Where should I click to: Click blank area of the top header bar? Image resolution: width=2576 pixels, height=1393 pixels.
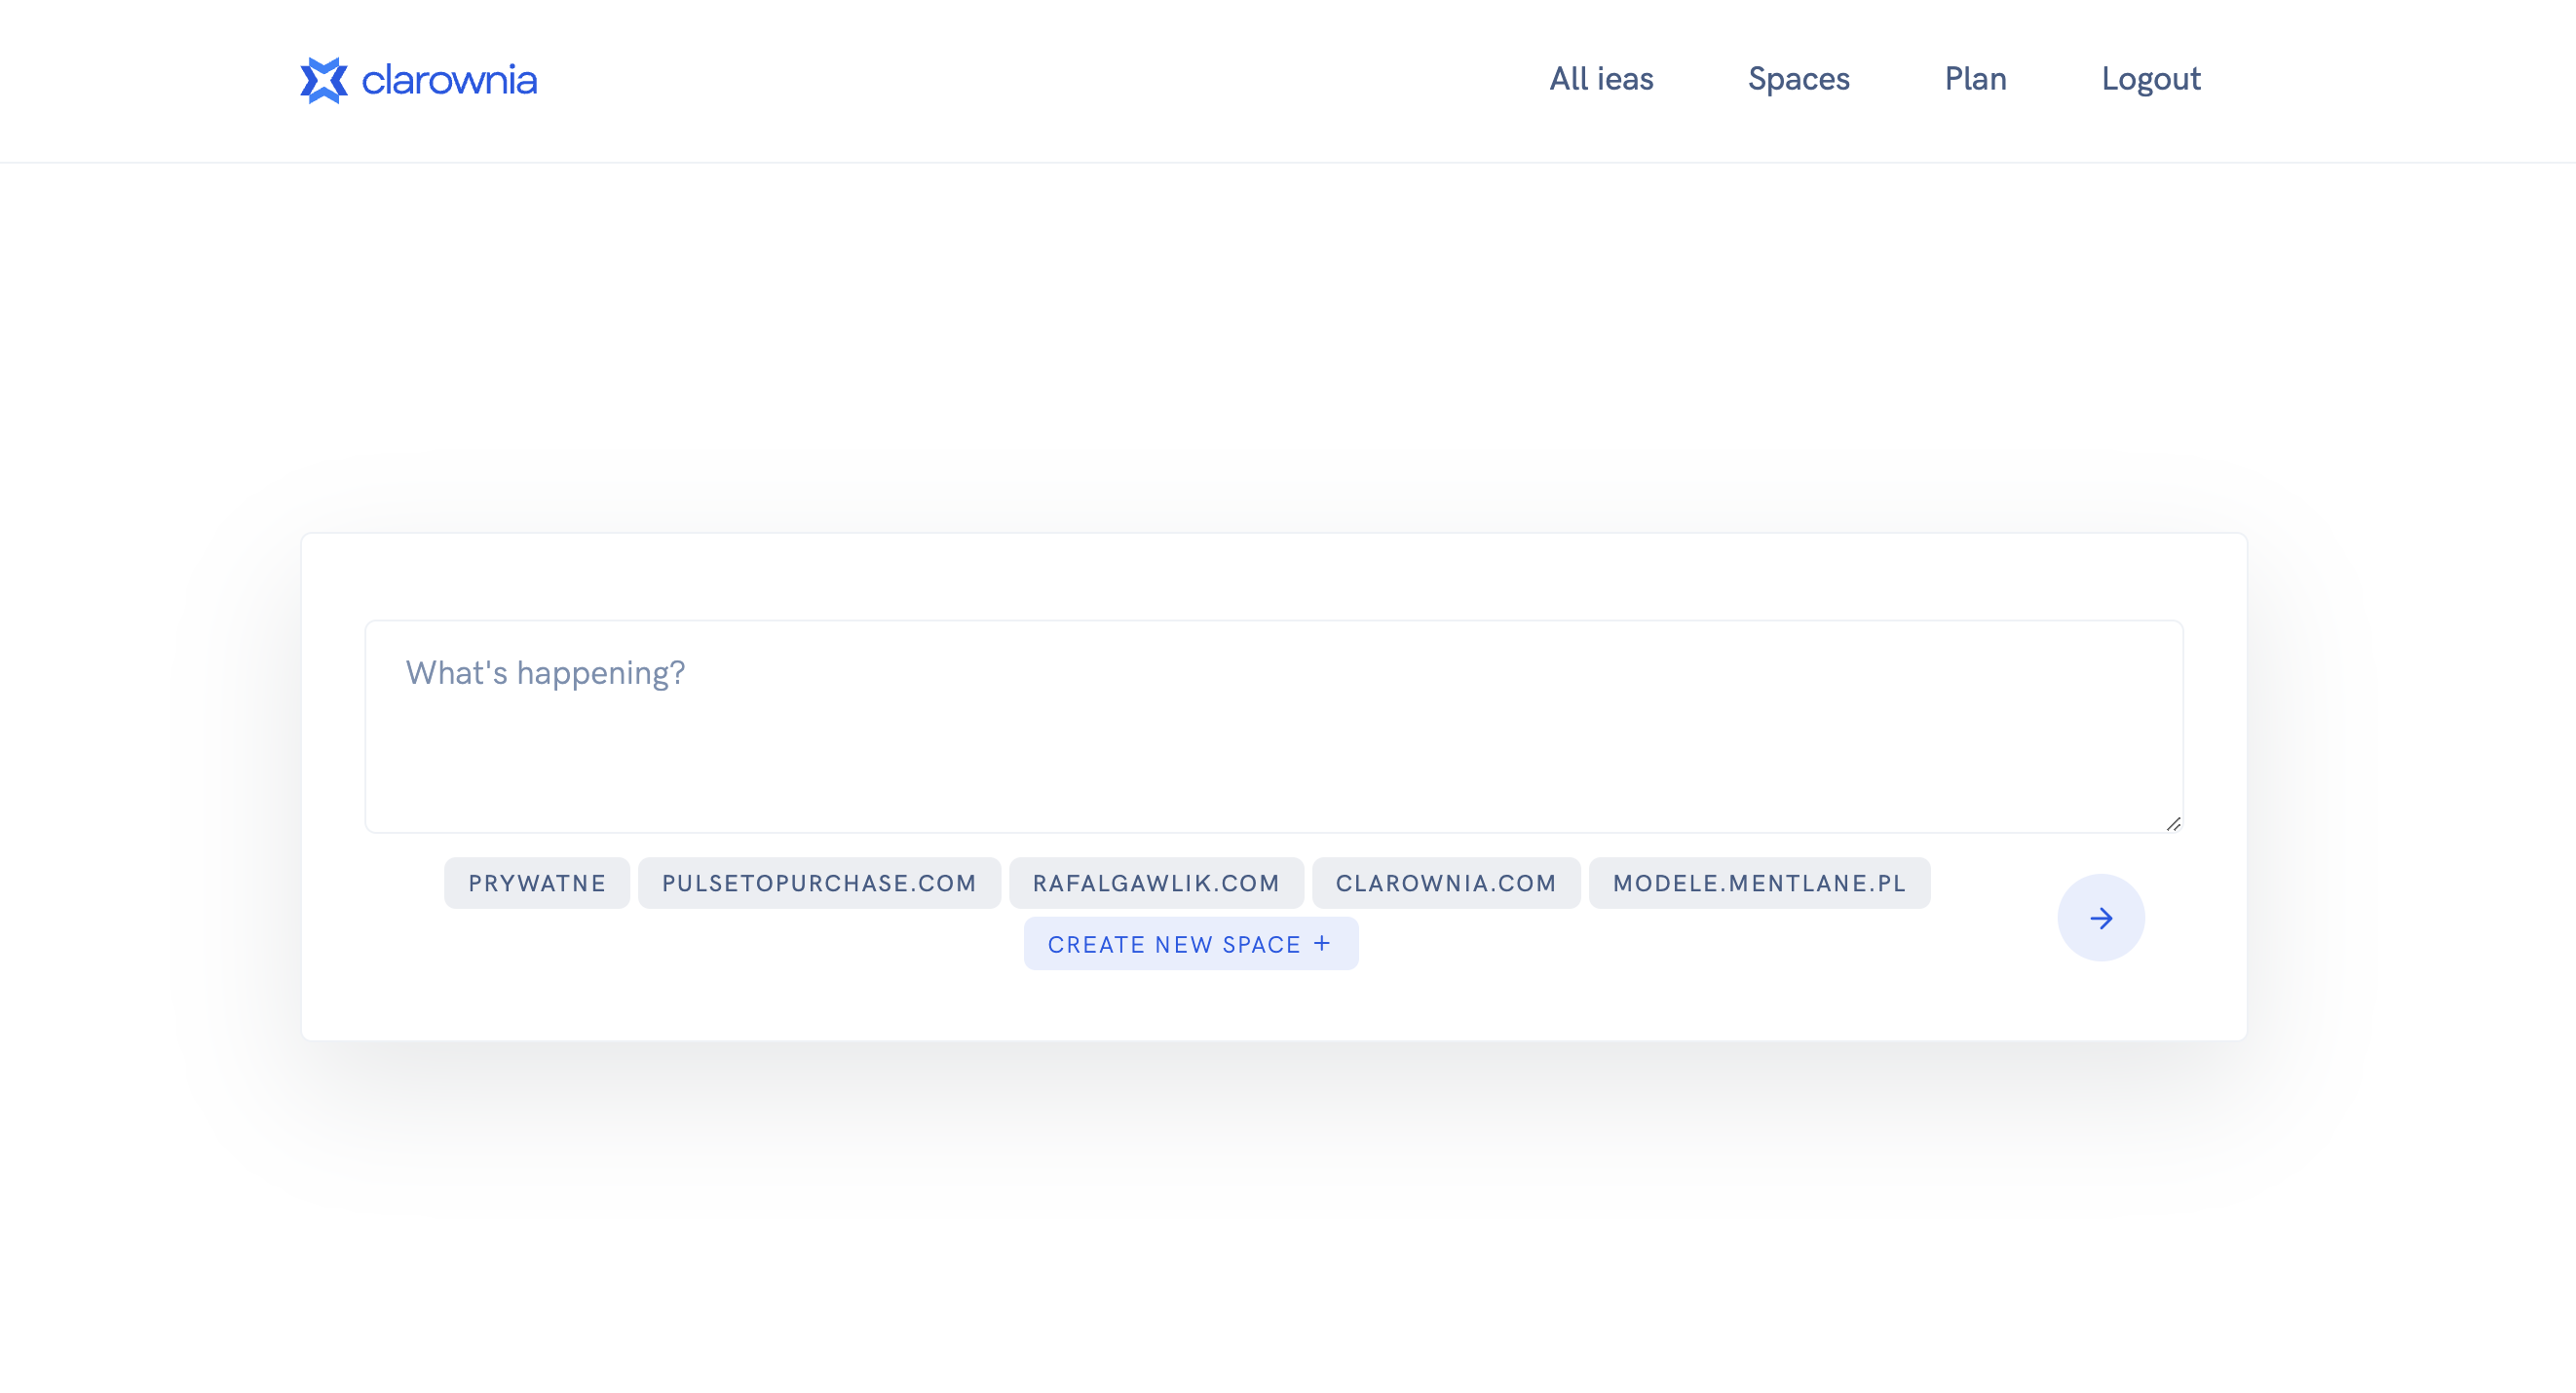point(1000,80)
